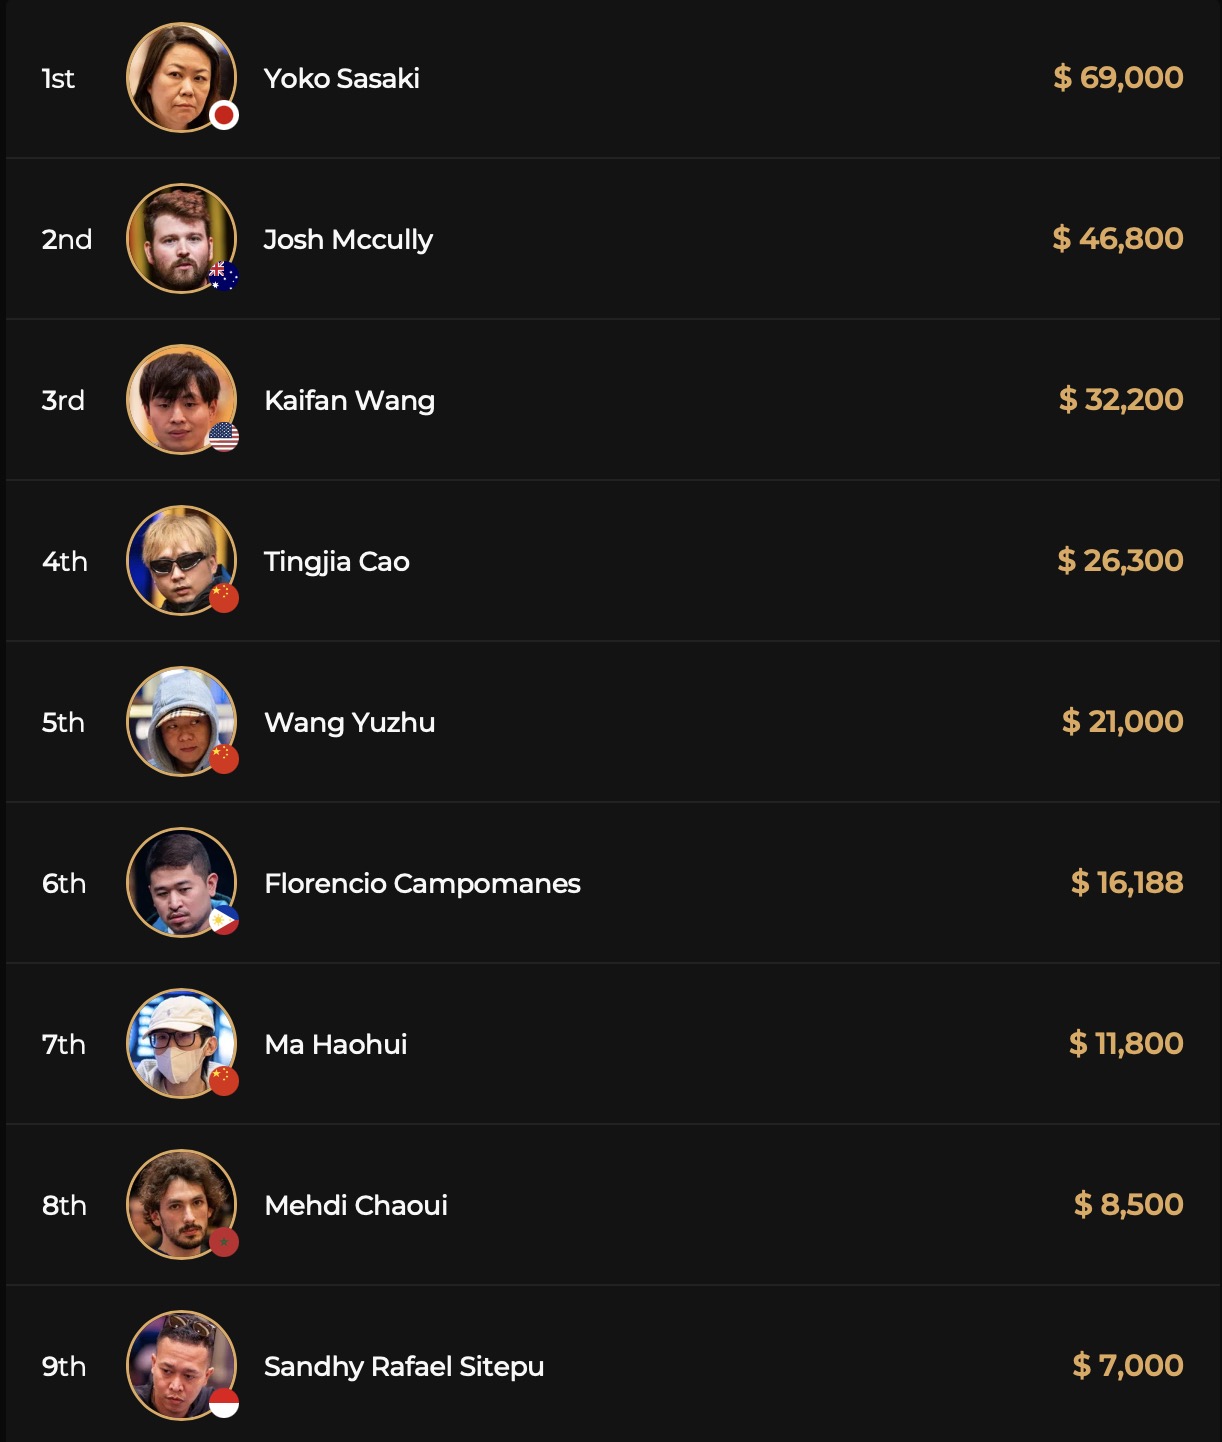Click the $ 26,300 prize amount
This screenshot has width=1222, height=1442.
tap(1120, 561)
